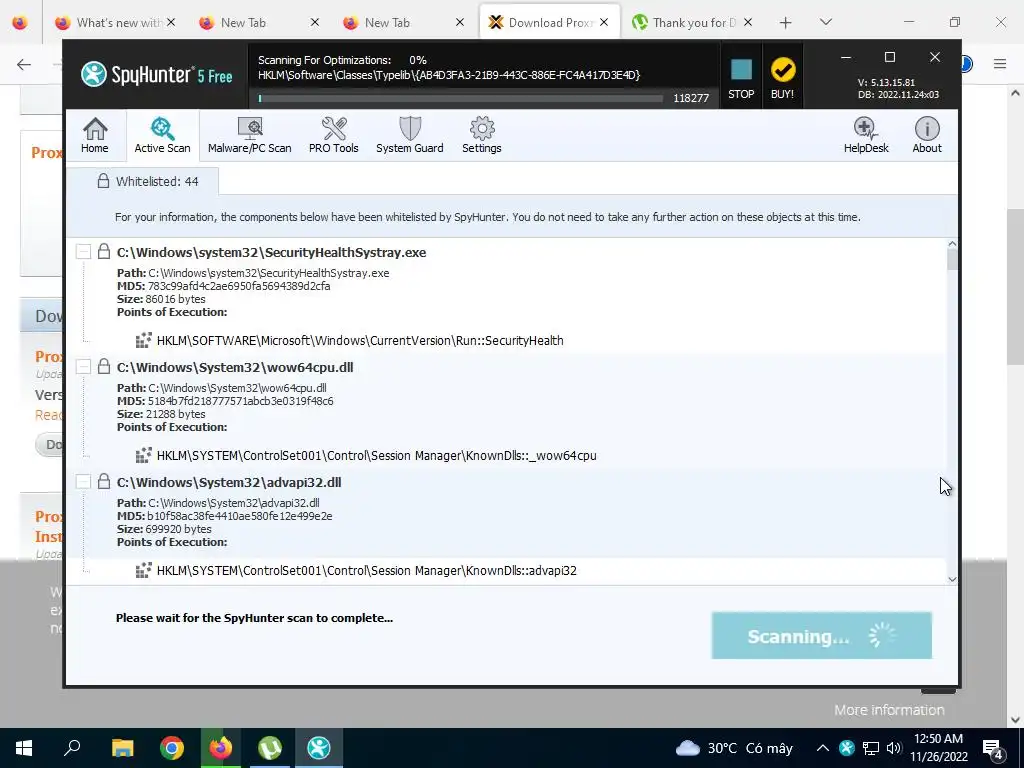The image size is (1024, 768).
Task: Select the KnownDlls::_wow64cpu registry path
Action: [x=377, y=456]
